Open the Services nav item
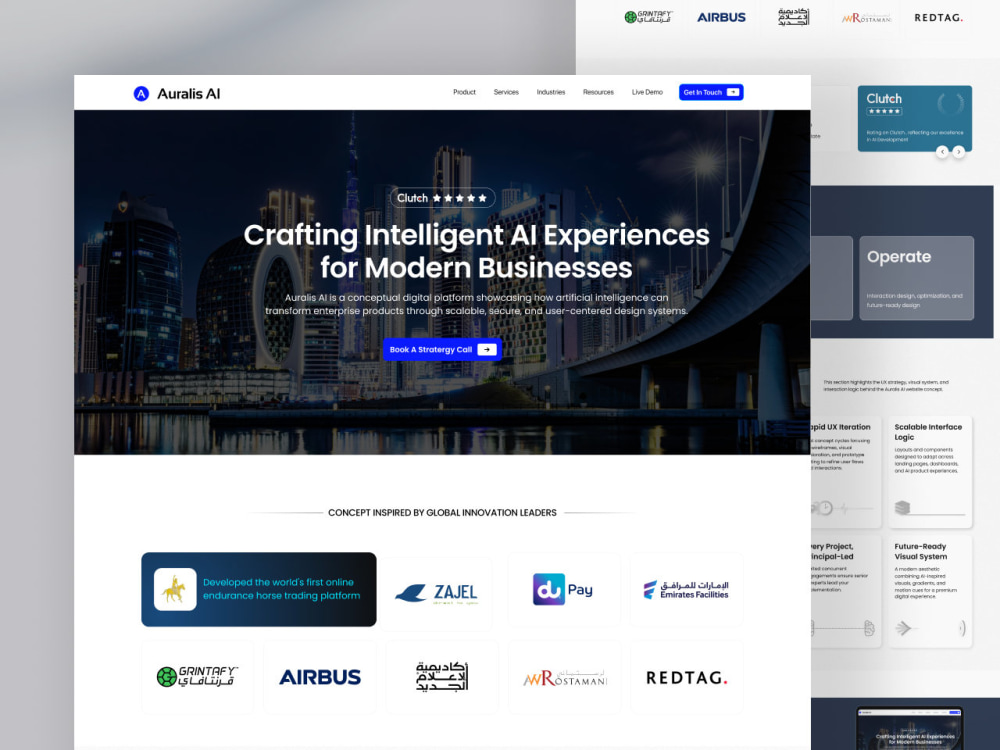Image resolution: width=1000 pixels, height=750 pixels. coord(506,92)
